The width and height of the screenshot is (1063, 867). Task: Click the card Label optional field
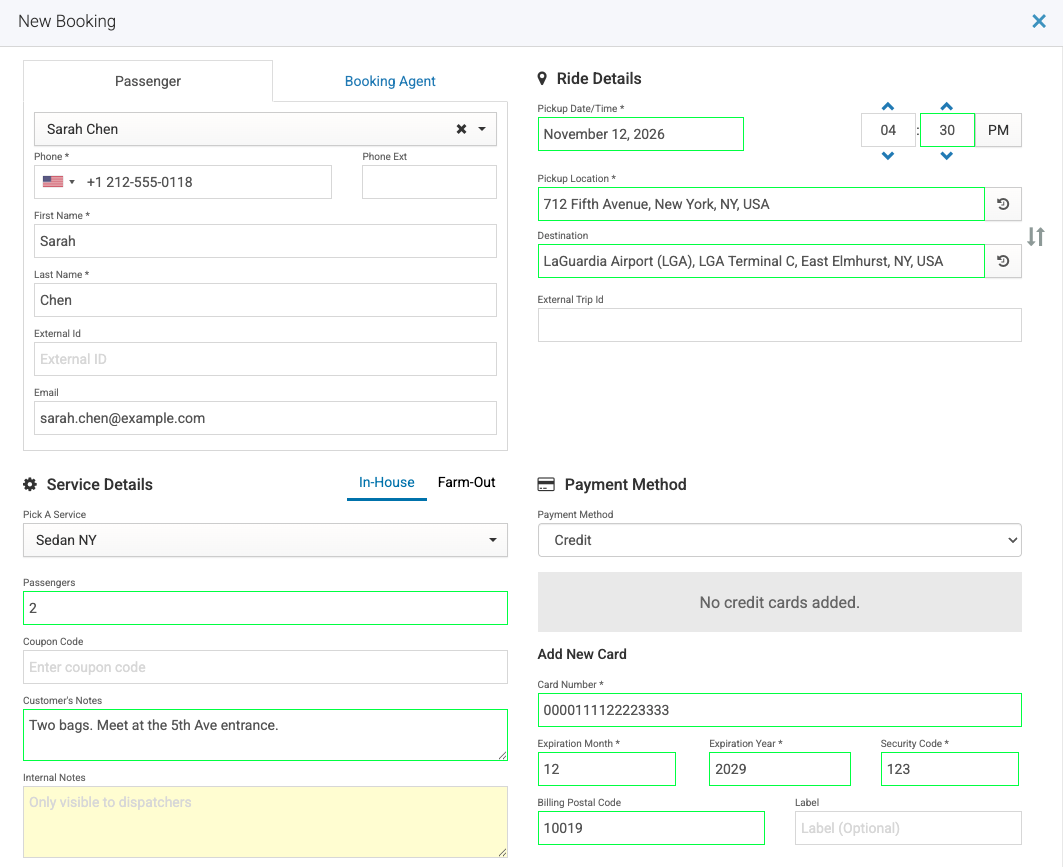tap(908, 828)
